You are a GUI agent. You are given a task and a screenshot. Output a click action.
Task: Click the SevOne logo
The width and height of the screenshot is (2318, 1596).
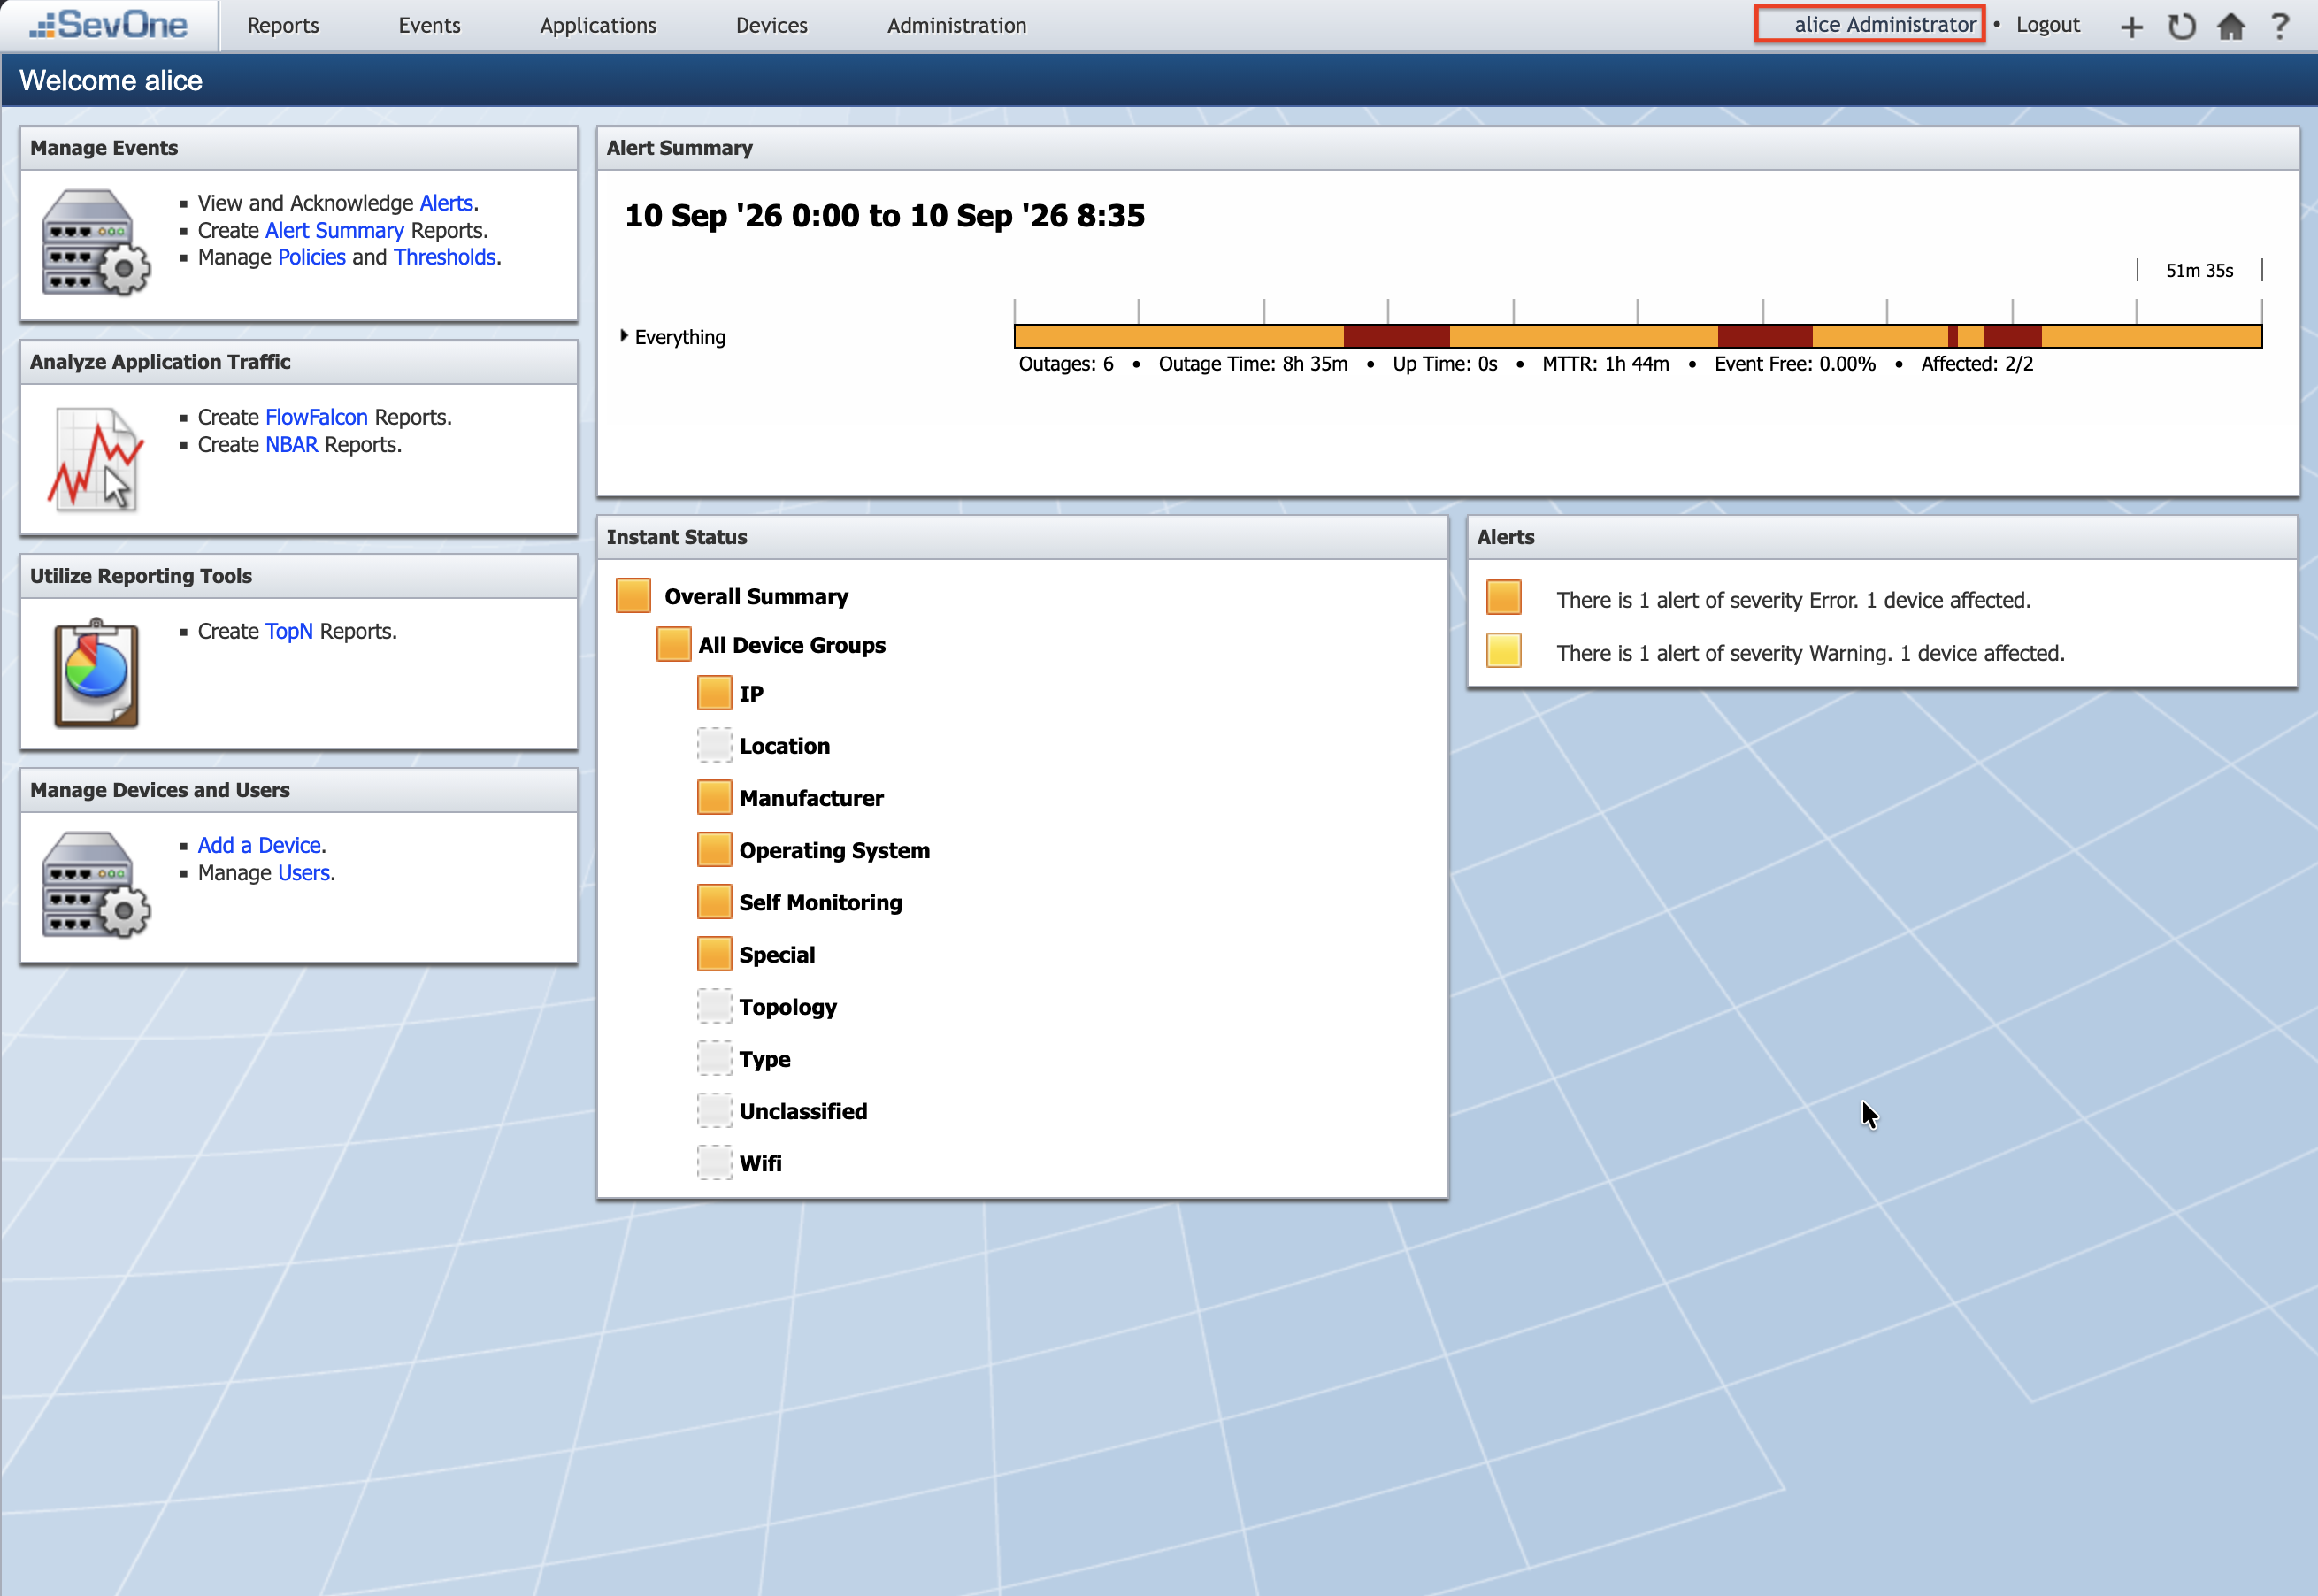(x=109, y=25)
